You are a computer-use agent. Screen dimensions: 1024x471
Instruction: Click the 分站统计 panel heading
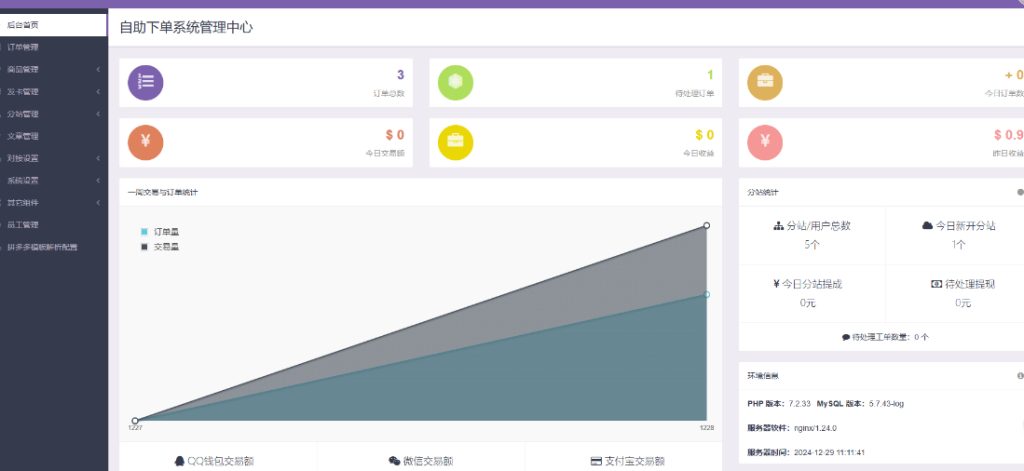pos(763,193)
